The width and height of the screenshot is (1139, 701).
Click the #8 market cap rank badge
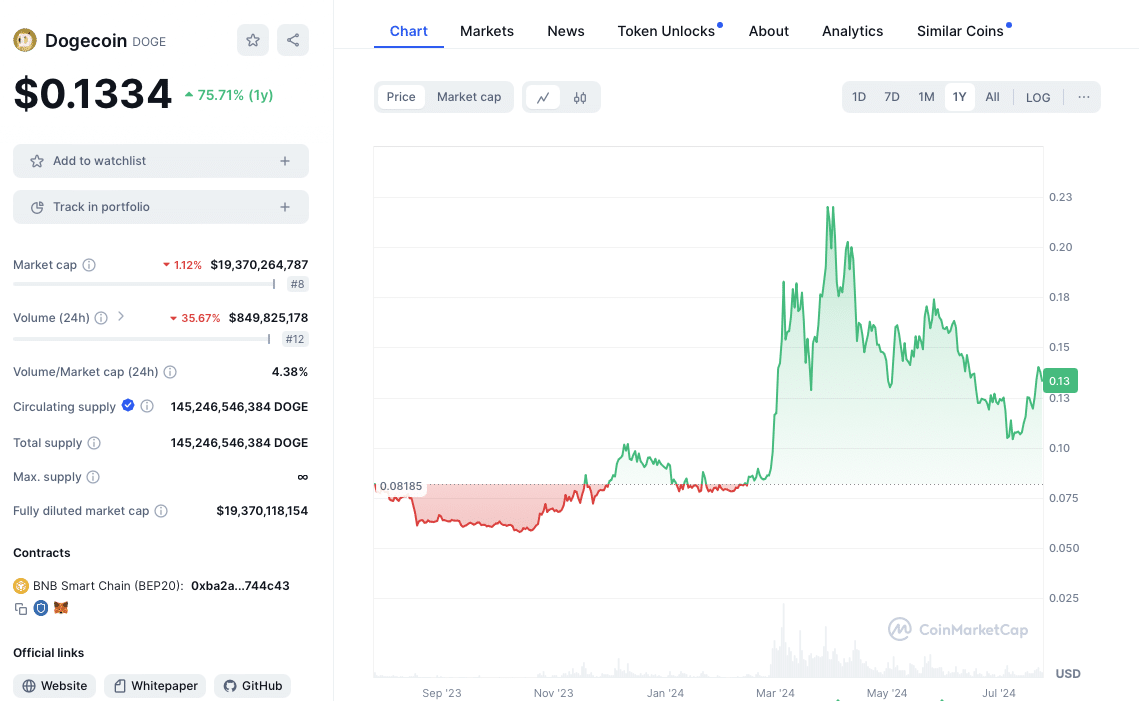coord(297,284)
